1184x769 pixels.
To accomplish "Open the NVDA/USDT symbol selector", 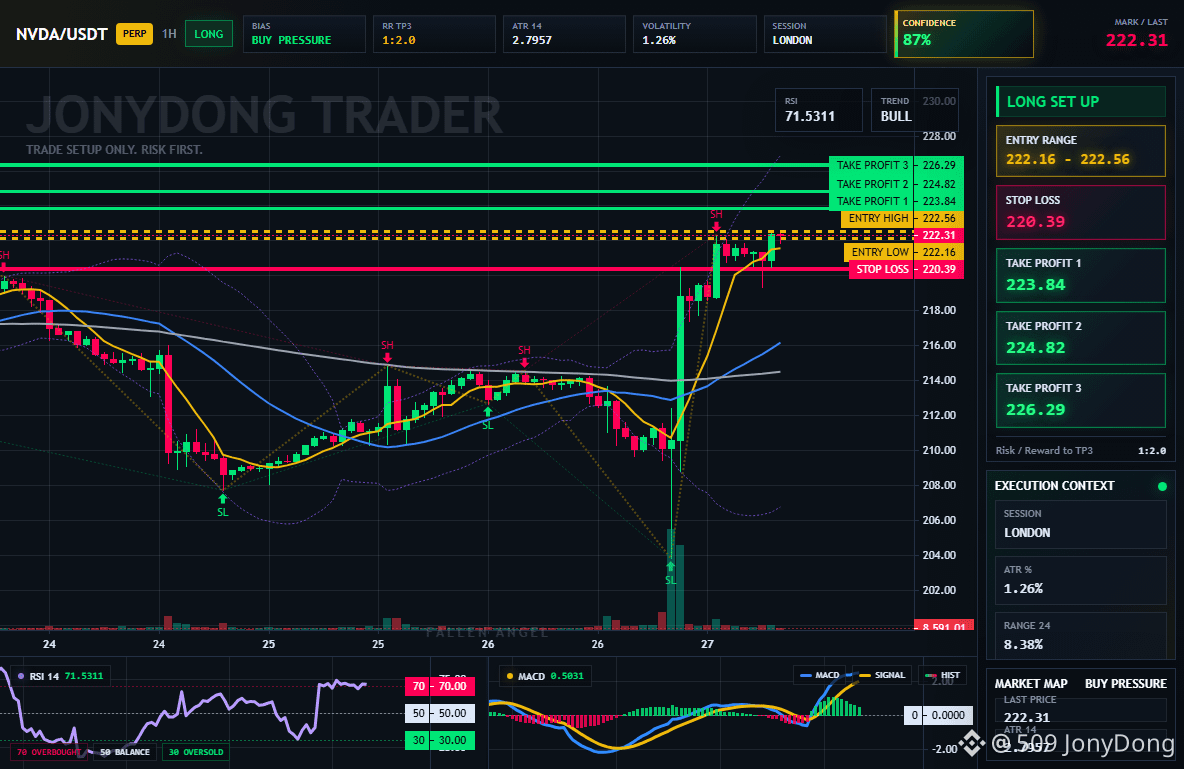I will coord(61,34).
